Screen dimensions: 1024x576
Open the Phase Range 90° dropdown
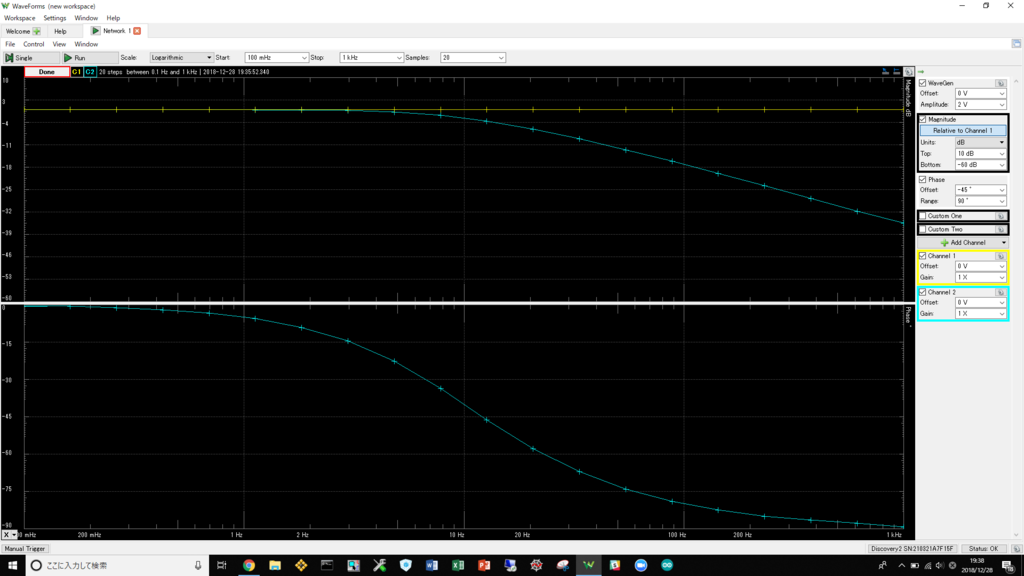click(x=980, y=201)
